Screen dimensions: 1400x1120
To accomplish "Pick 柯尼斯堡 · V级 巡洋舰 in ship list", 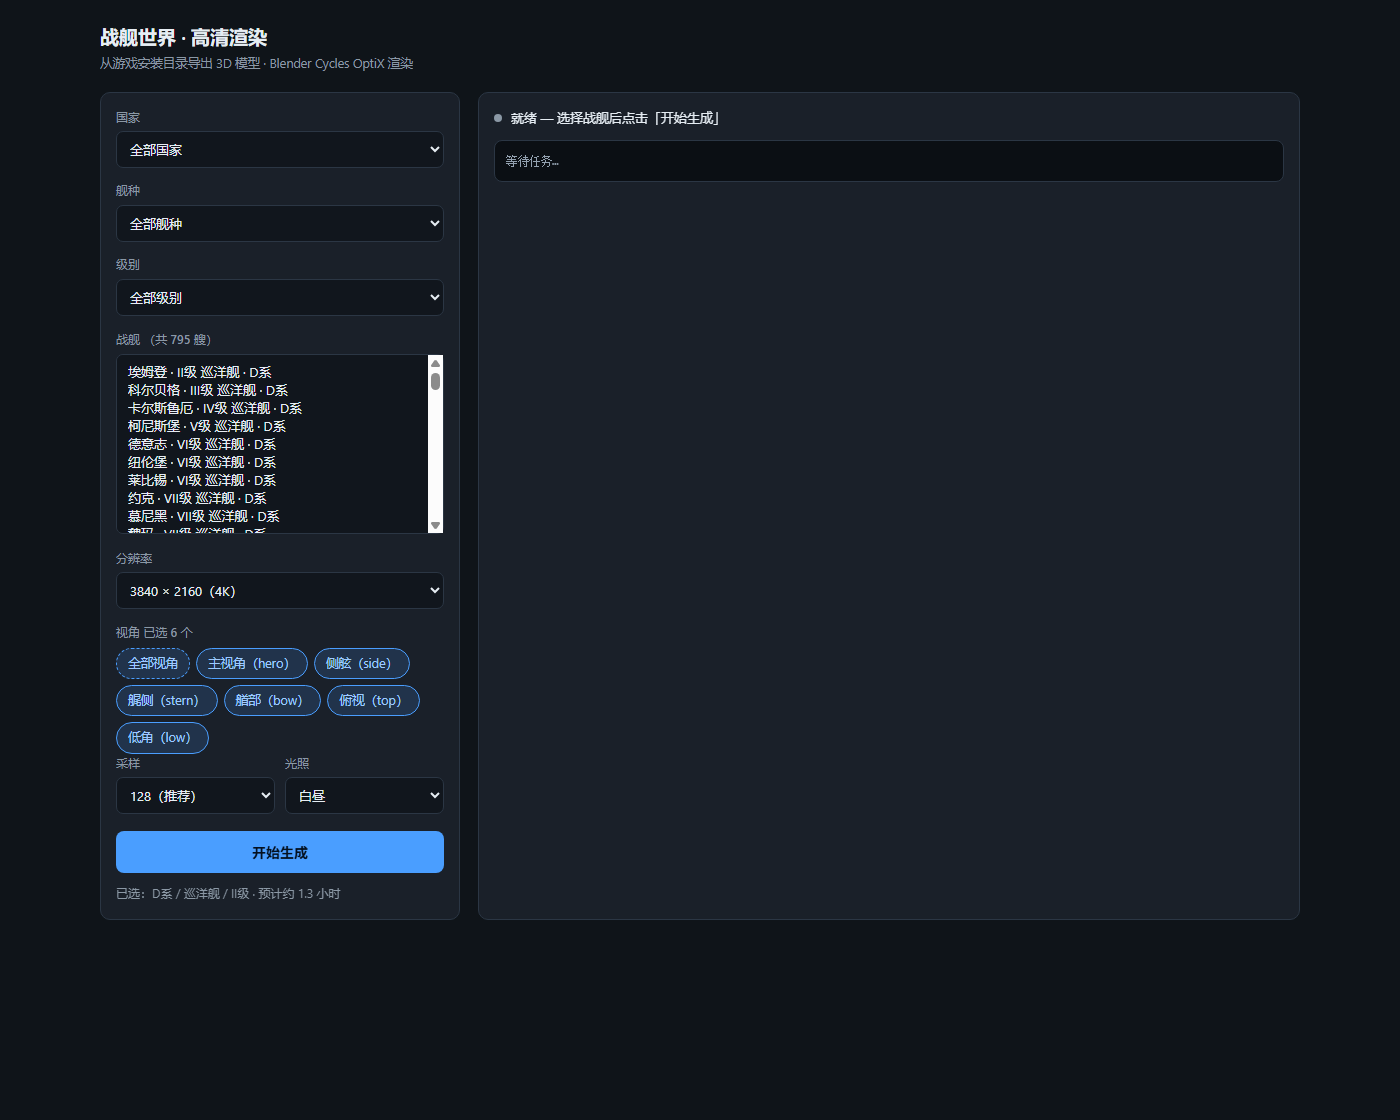I will (x=272, y=426).
